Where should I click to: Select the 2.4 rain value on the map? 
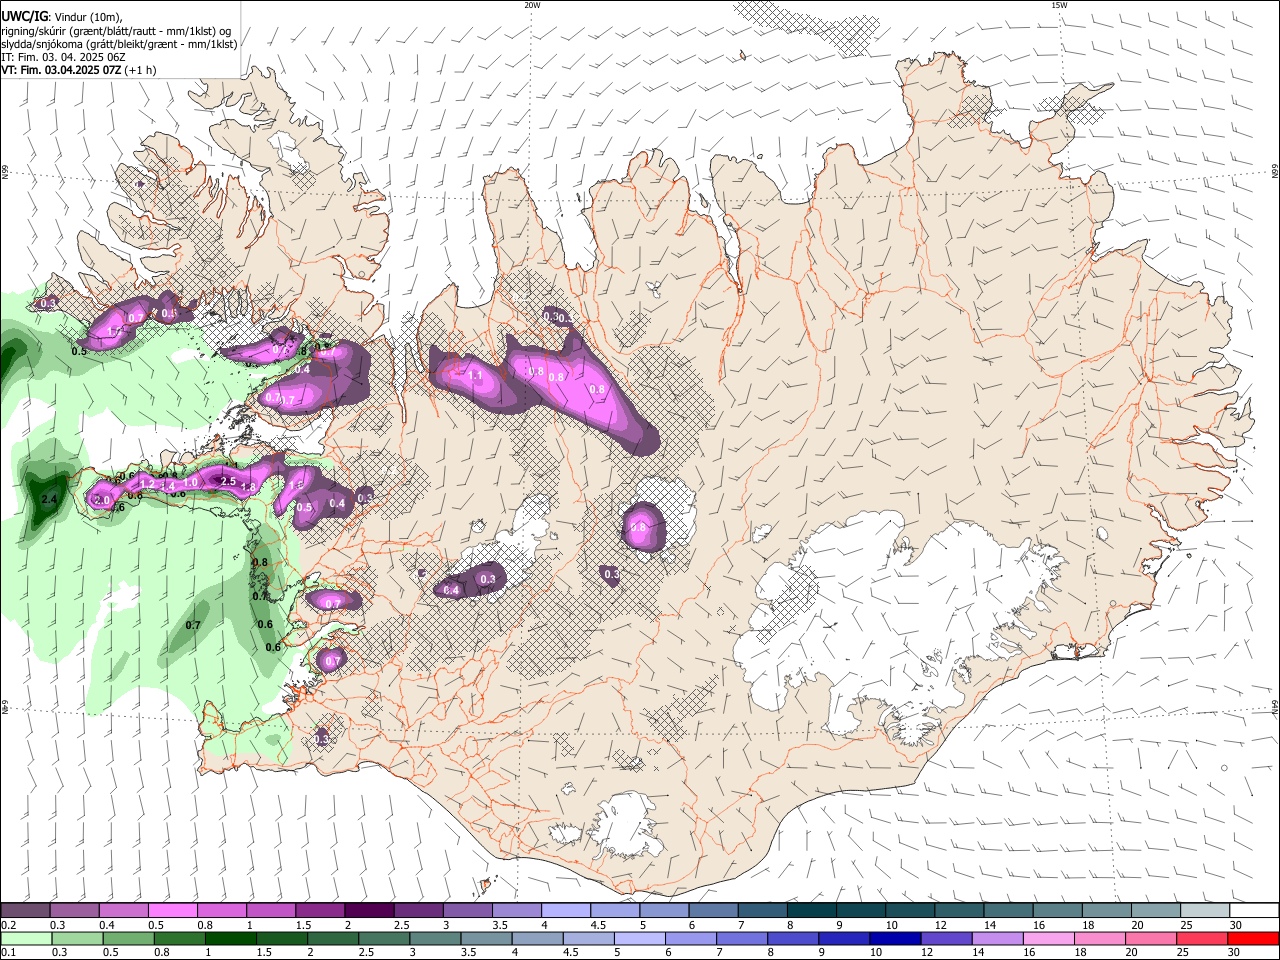(48, 497)
